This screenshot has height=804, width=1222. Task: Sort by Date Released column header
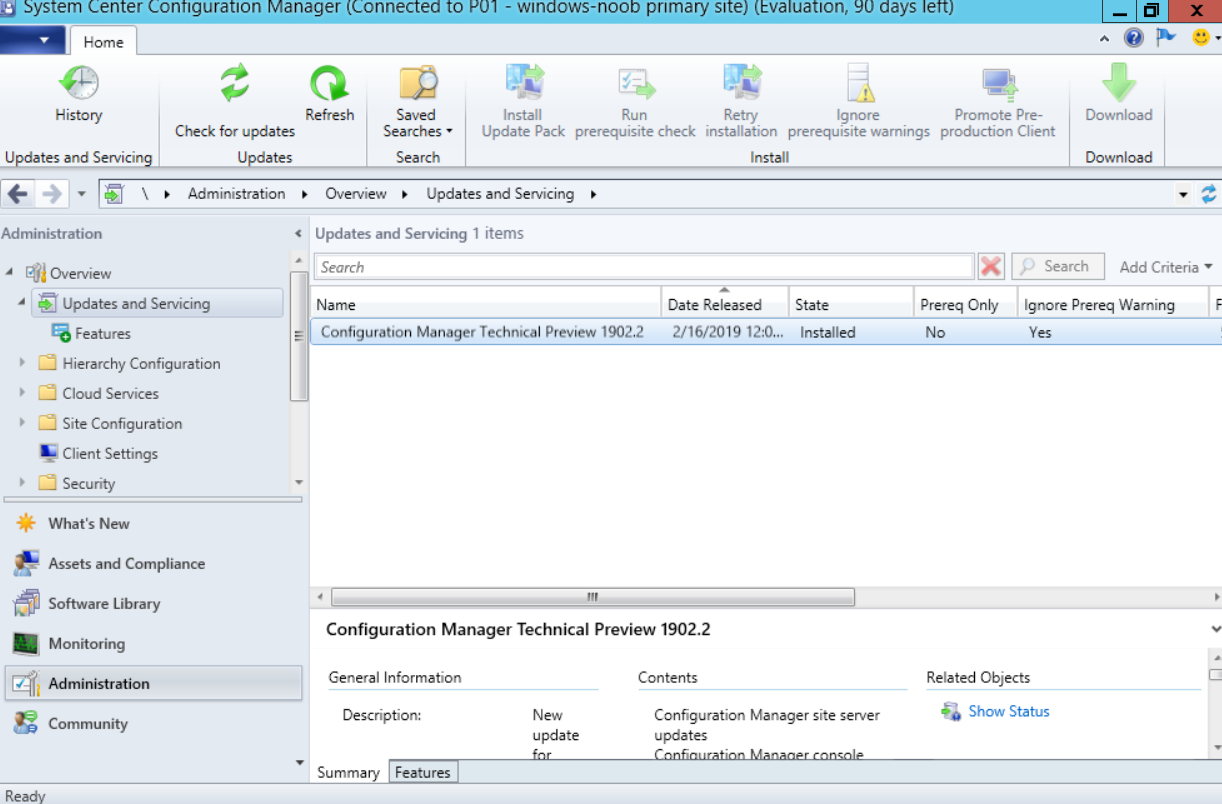click(725, 305)
